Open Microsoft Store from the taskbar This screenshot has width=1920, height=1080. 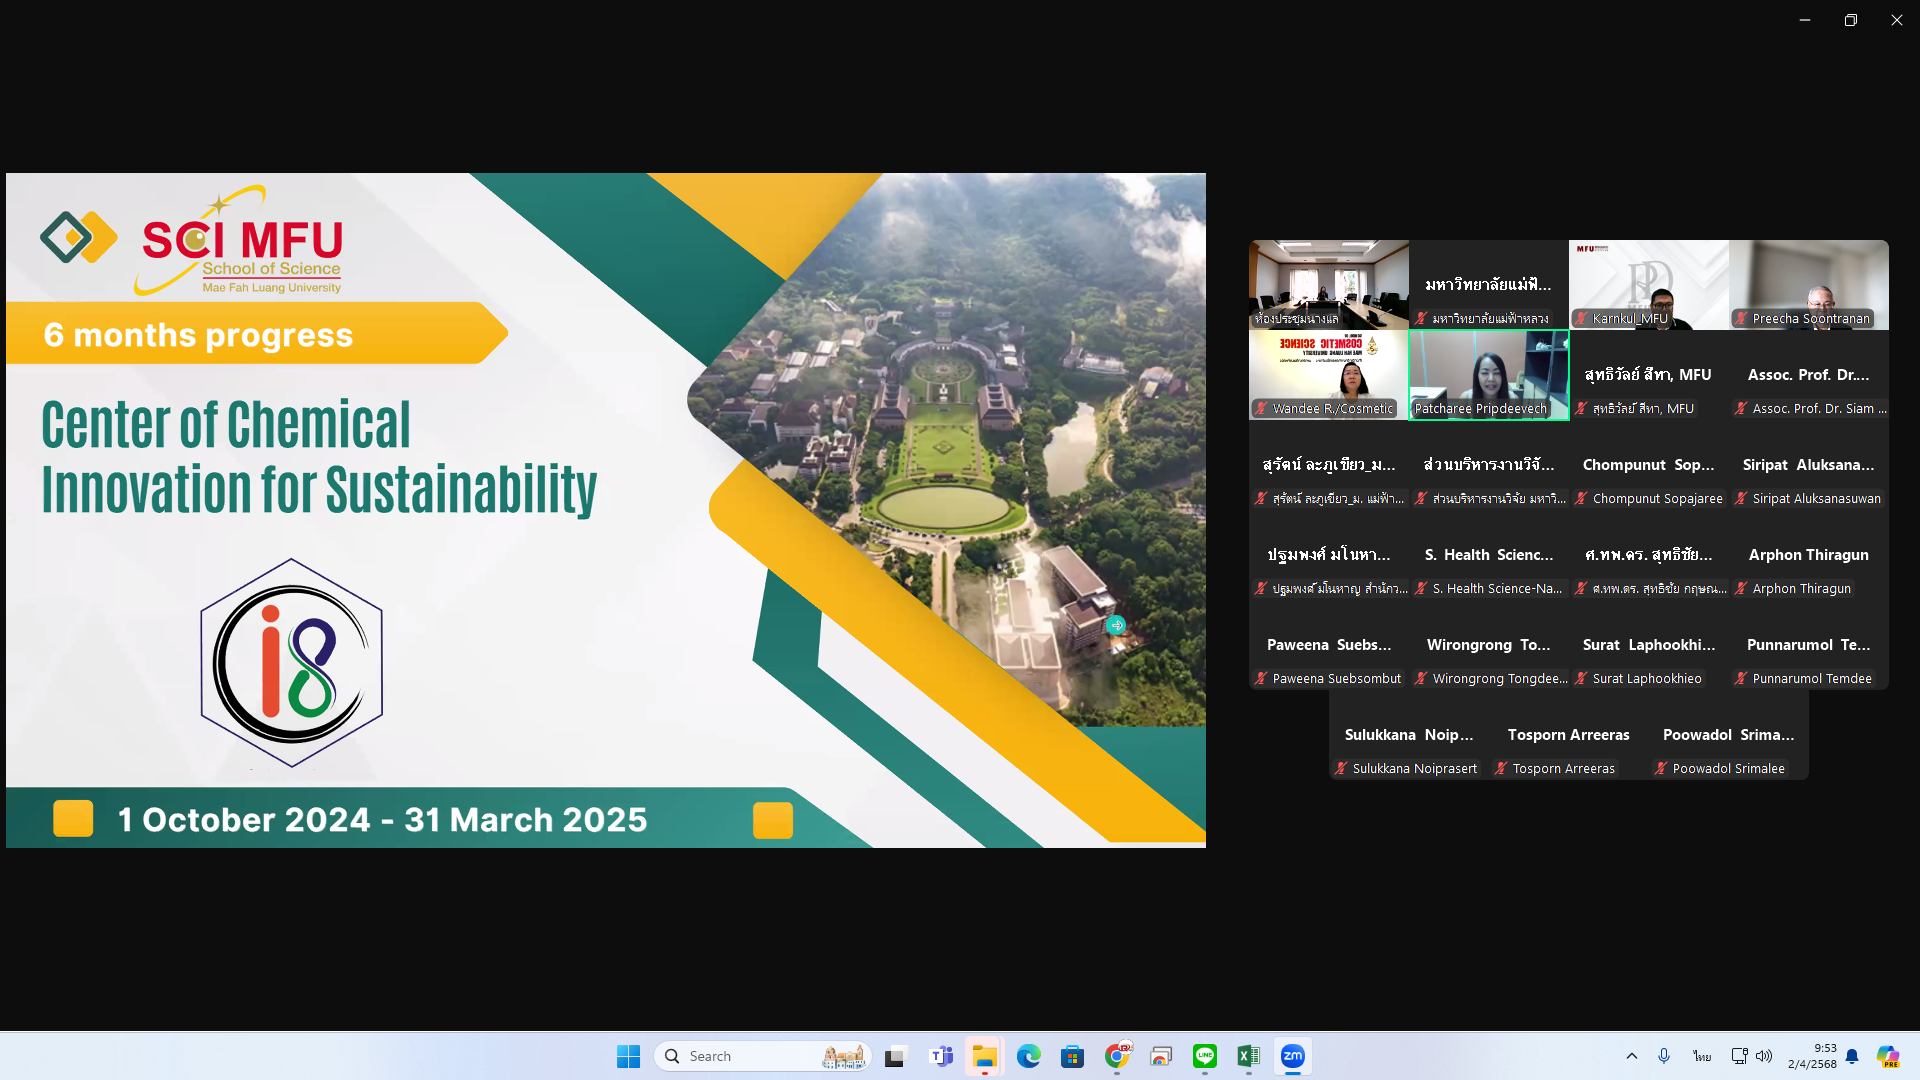1073,1056
